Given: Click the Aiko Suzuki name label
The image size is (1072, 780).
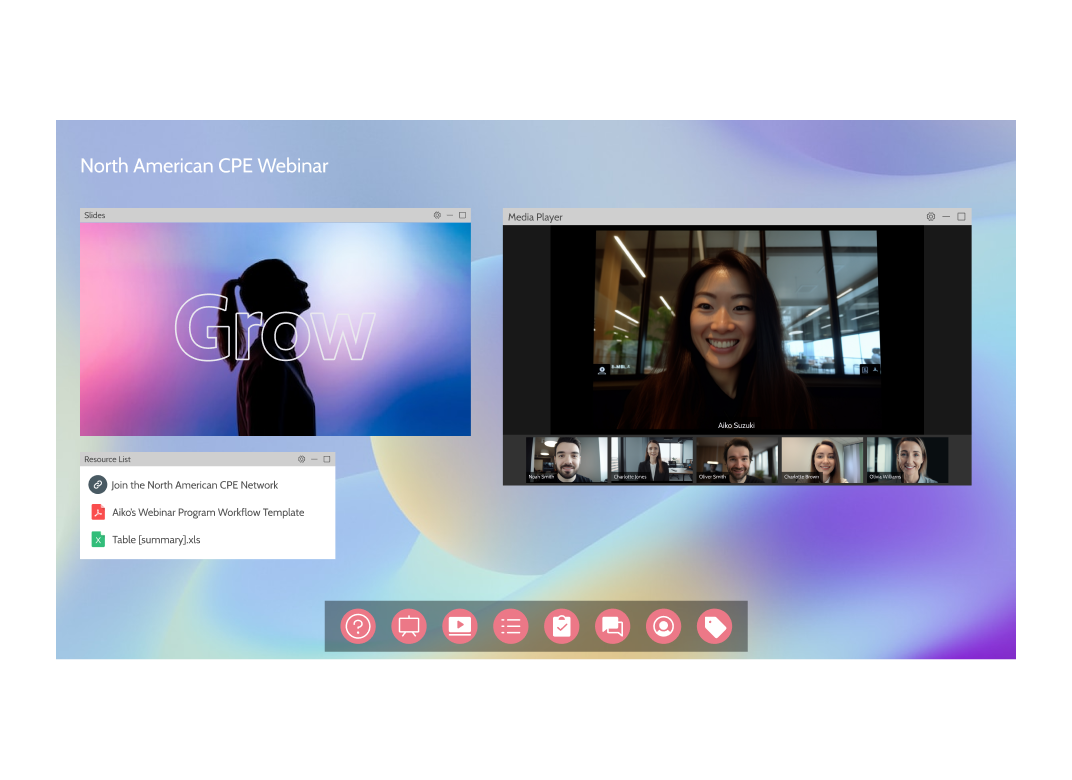Looking at the screenshot, I should pos(736,425).
